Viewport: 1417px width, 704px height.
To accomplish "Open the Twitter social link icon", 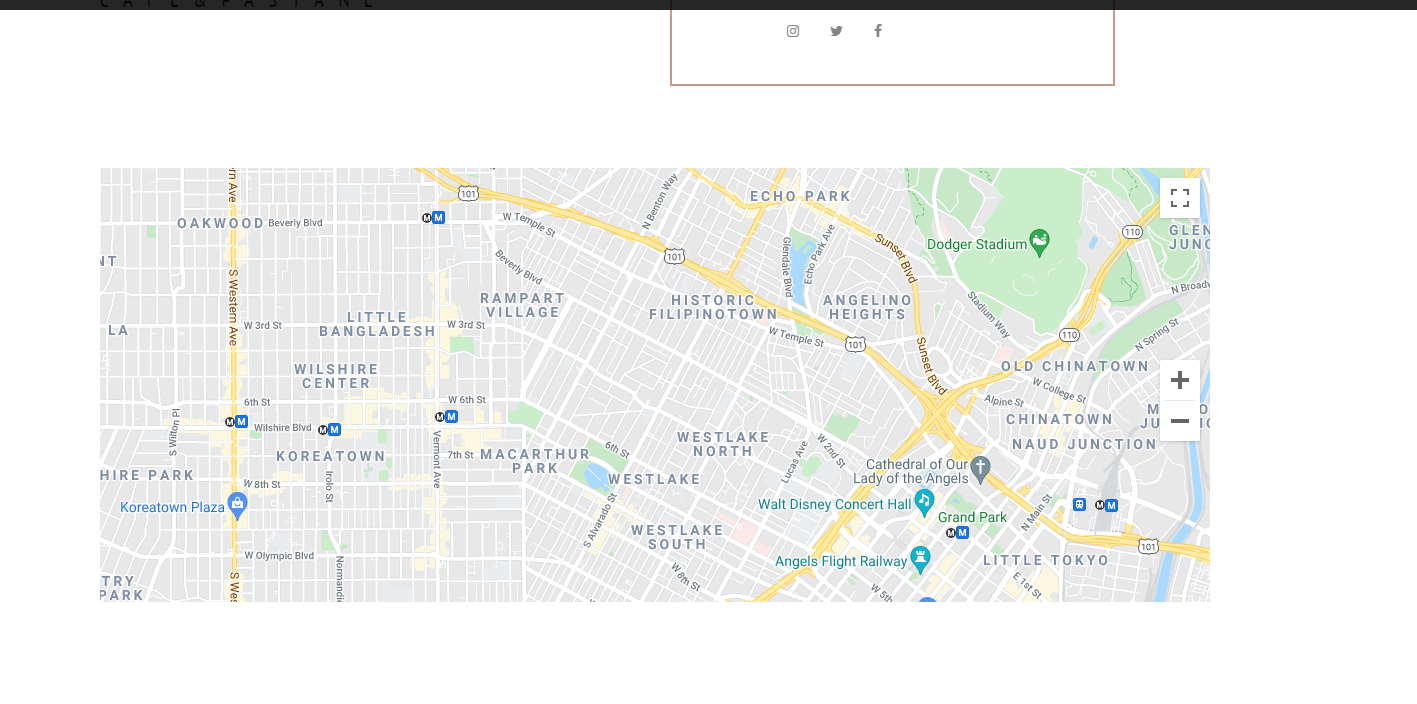I will point(836,31).
